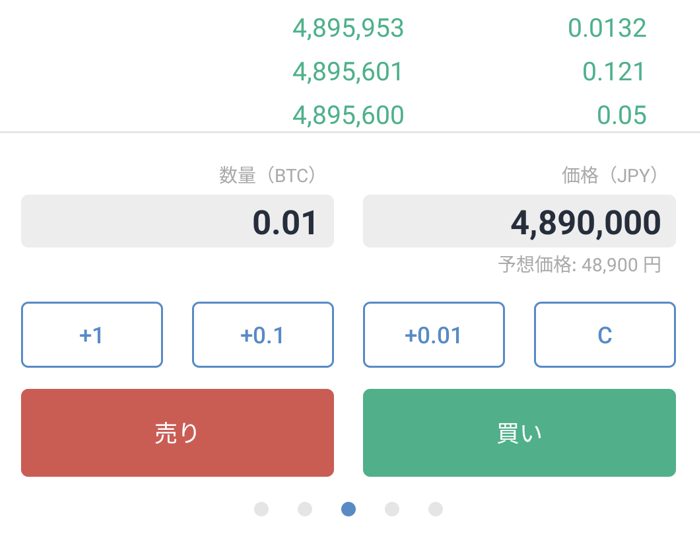Tap the +1 quantity button
700x540 pixels.
click(92, 335)
